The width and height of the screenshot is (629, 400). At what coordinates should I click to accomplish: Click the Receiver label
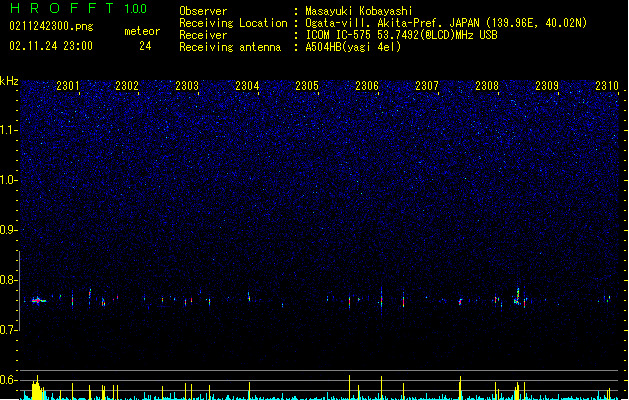pyautogui.click(x=203, y=35)
